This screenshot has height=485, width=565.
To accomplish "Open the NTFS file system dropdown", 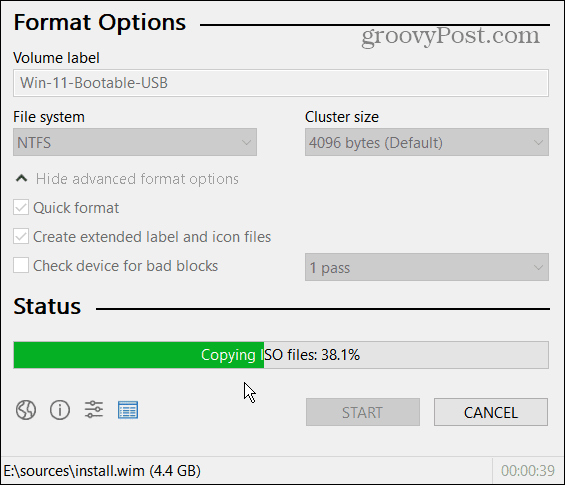I will coord(135,142).
